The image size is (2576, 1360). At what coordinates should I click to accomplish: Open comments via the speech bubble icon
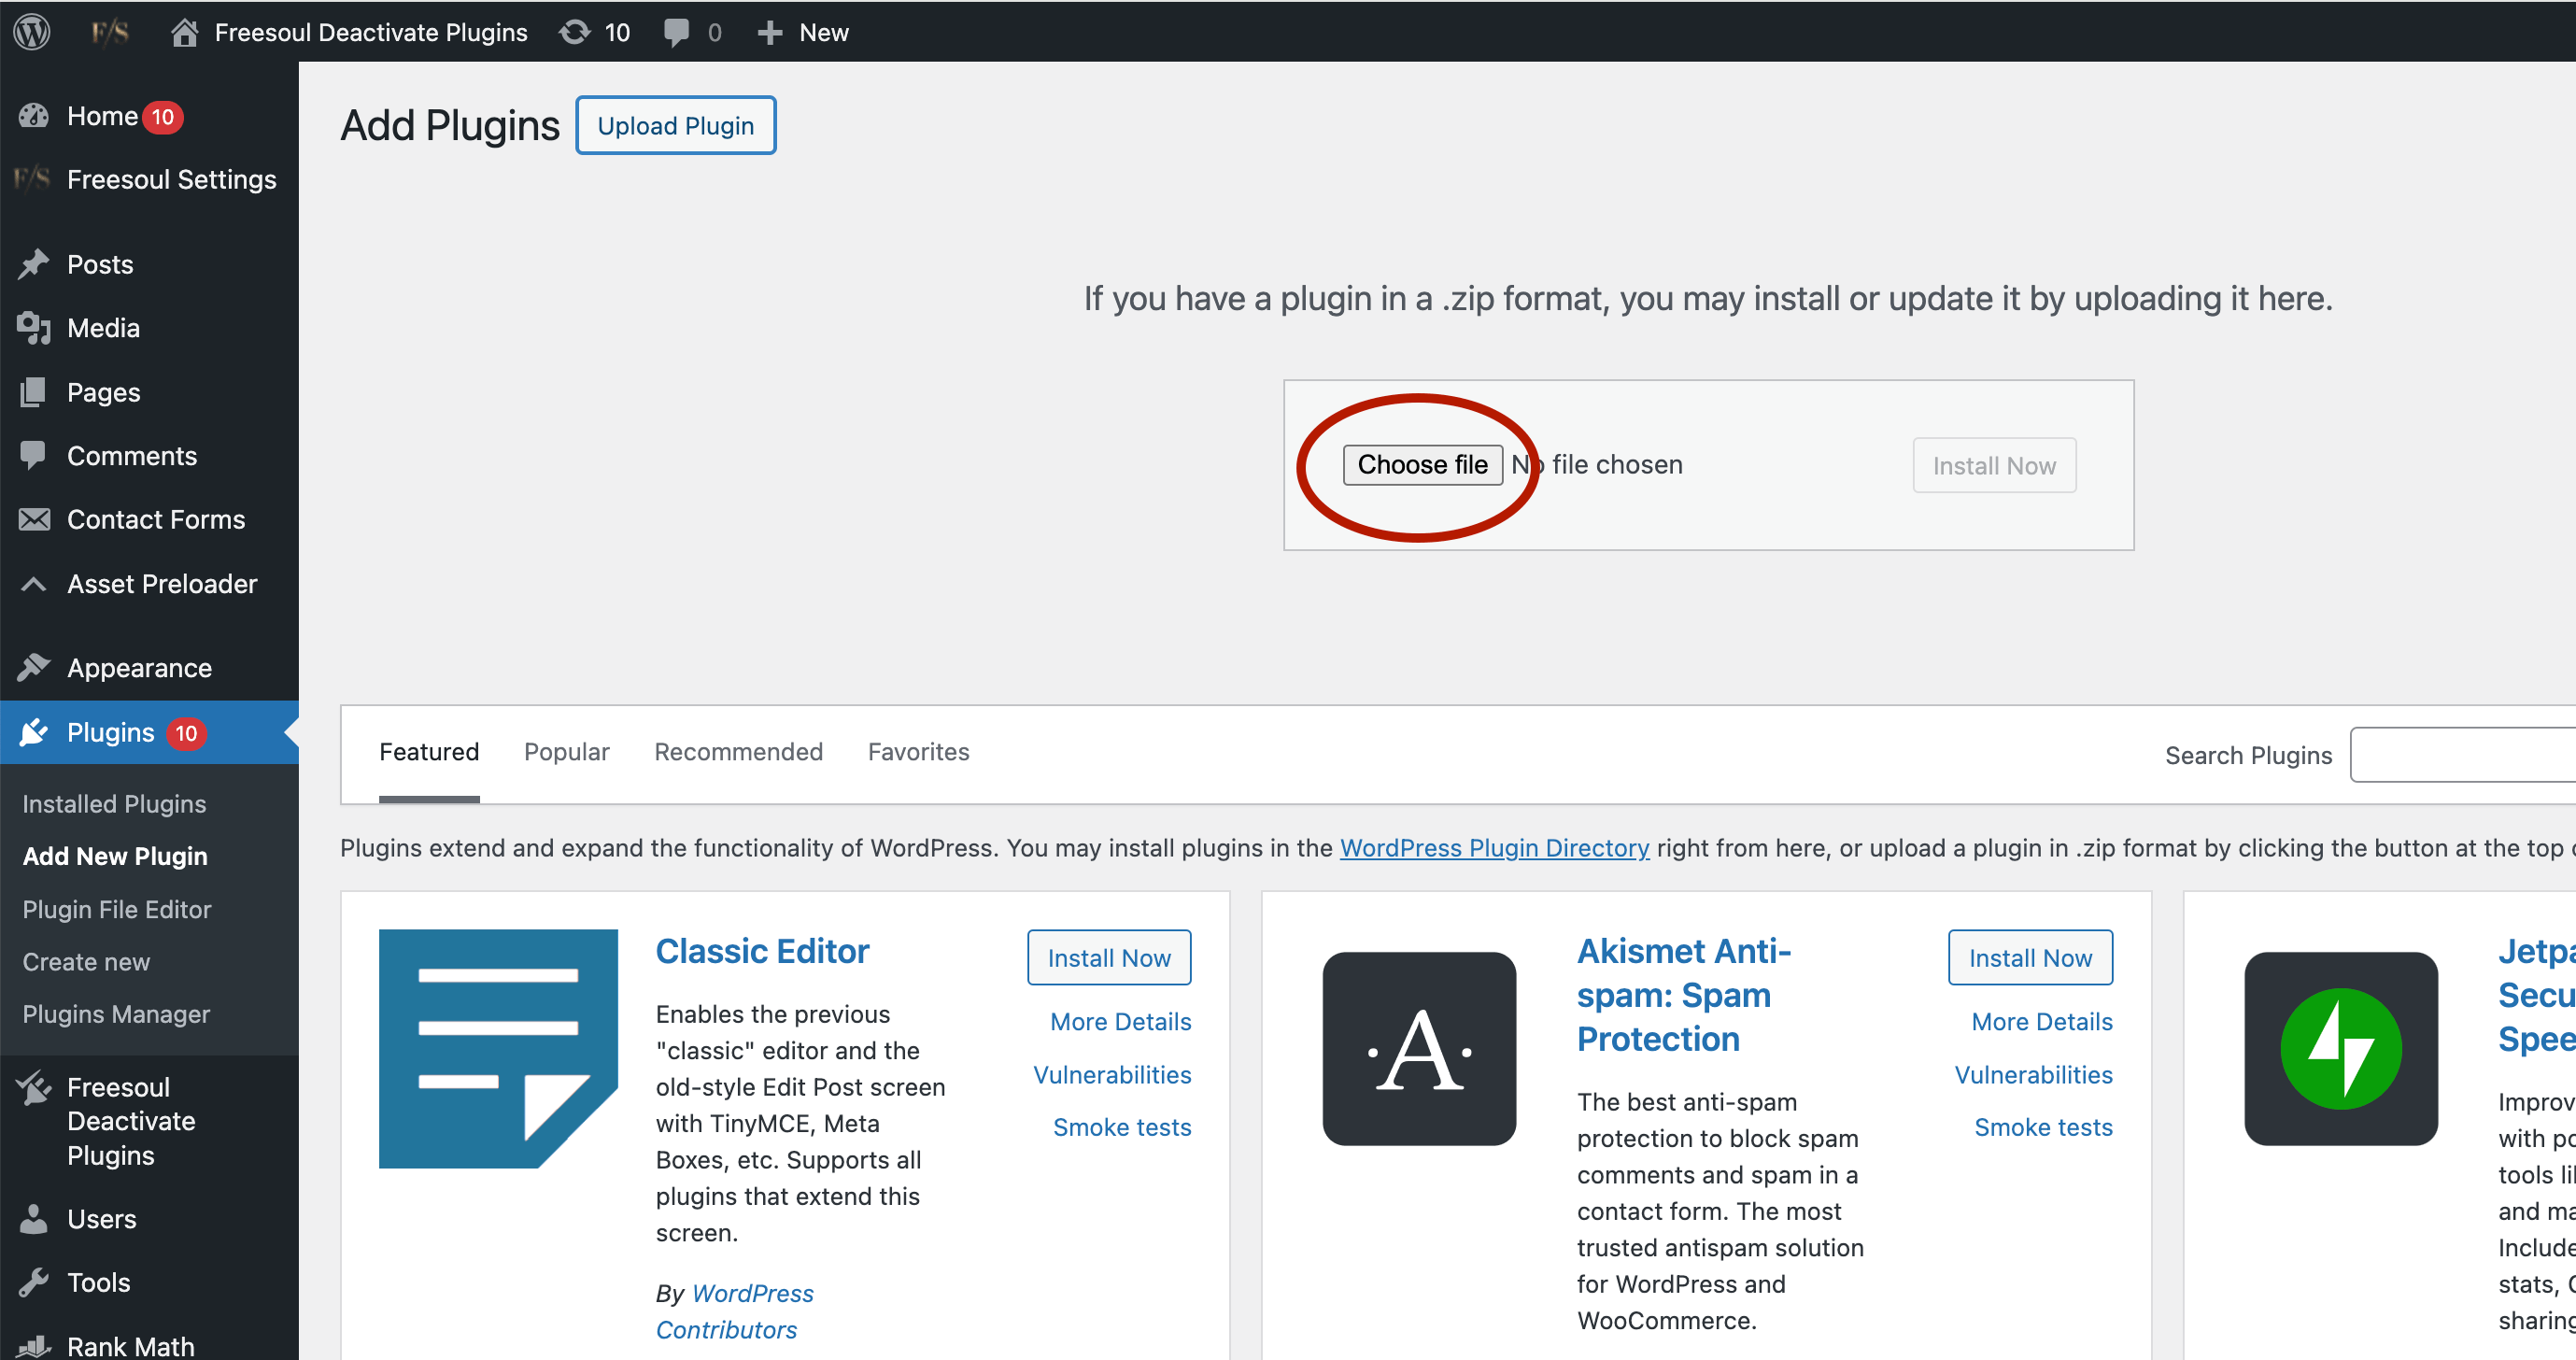point(677,32)
